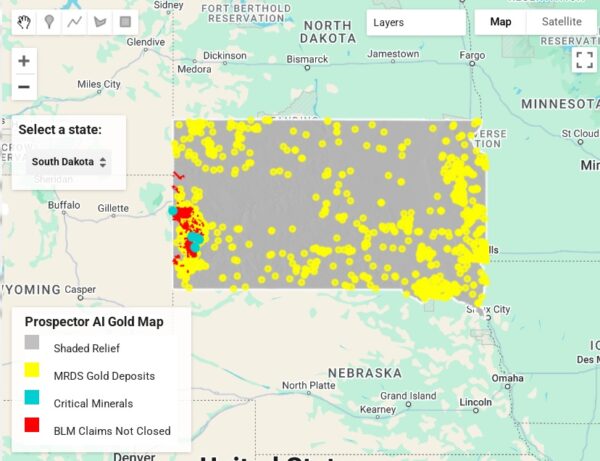
Task: Click the Grand Island city label
Action: [x=408, y=396]
